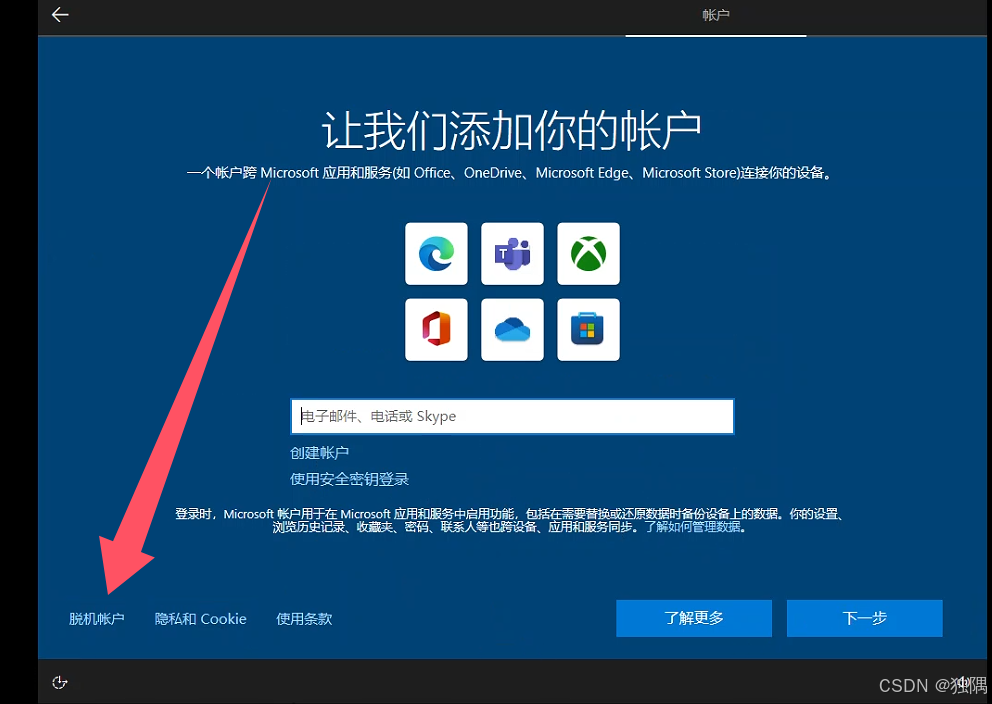Screen dimensions: 992x704
Task: Click the Microsoft Teams icon tile
Action: (x=512, y=254)
